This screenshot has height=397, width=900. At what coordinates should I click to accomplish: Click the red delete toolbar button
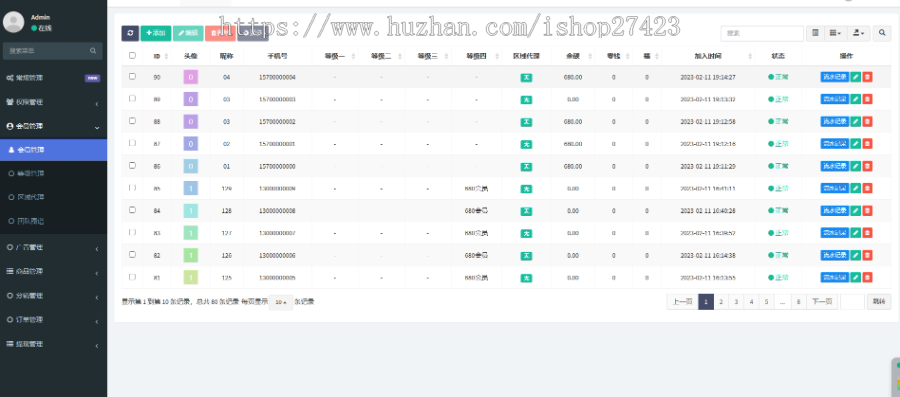(x=220, y=33)
